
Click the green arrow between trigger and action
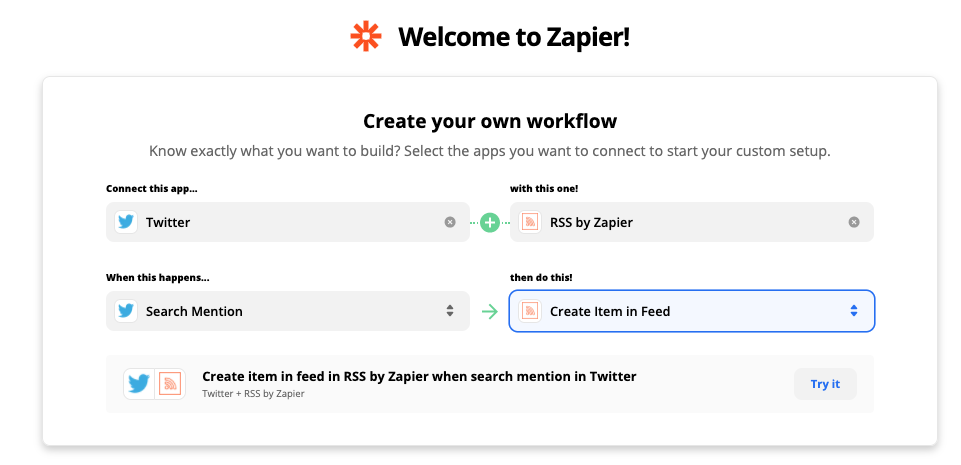point(490,311)
